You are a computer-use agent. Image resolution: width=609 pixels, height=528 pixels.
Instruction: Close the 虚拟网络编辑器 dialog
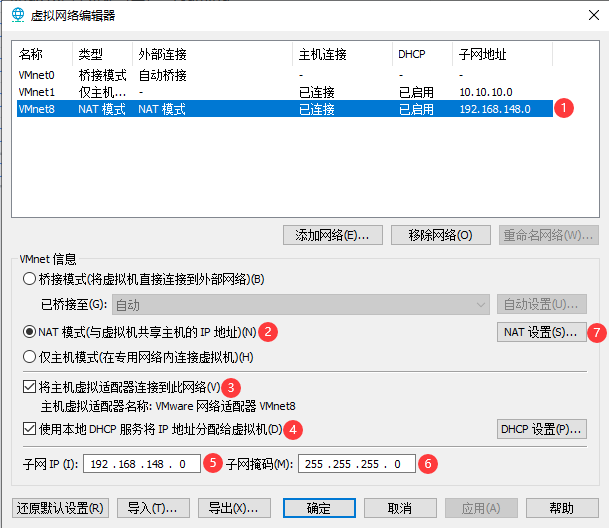[593, 15]
